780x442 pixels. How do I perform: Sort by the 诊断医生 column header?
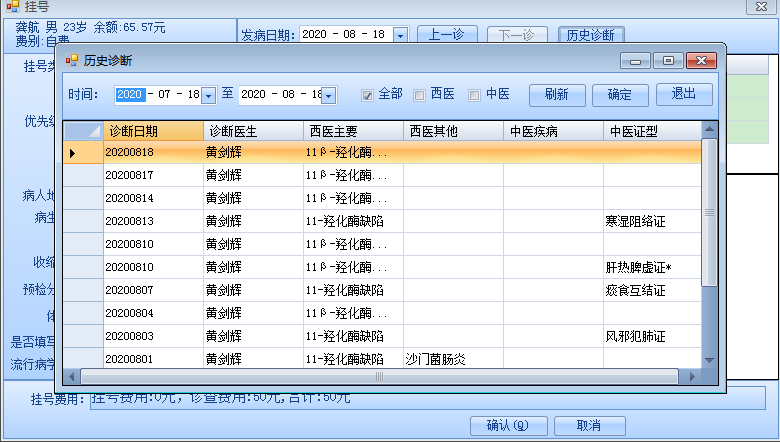(x=253, y=131)
